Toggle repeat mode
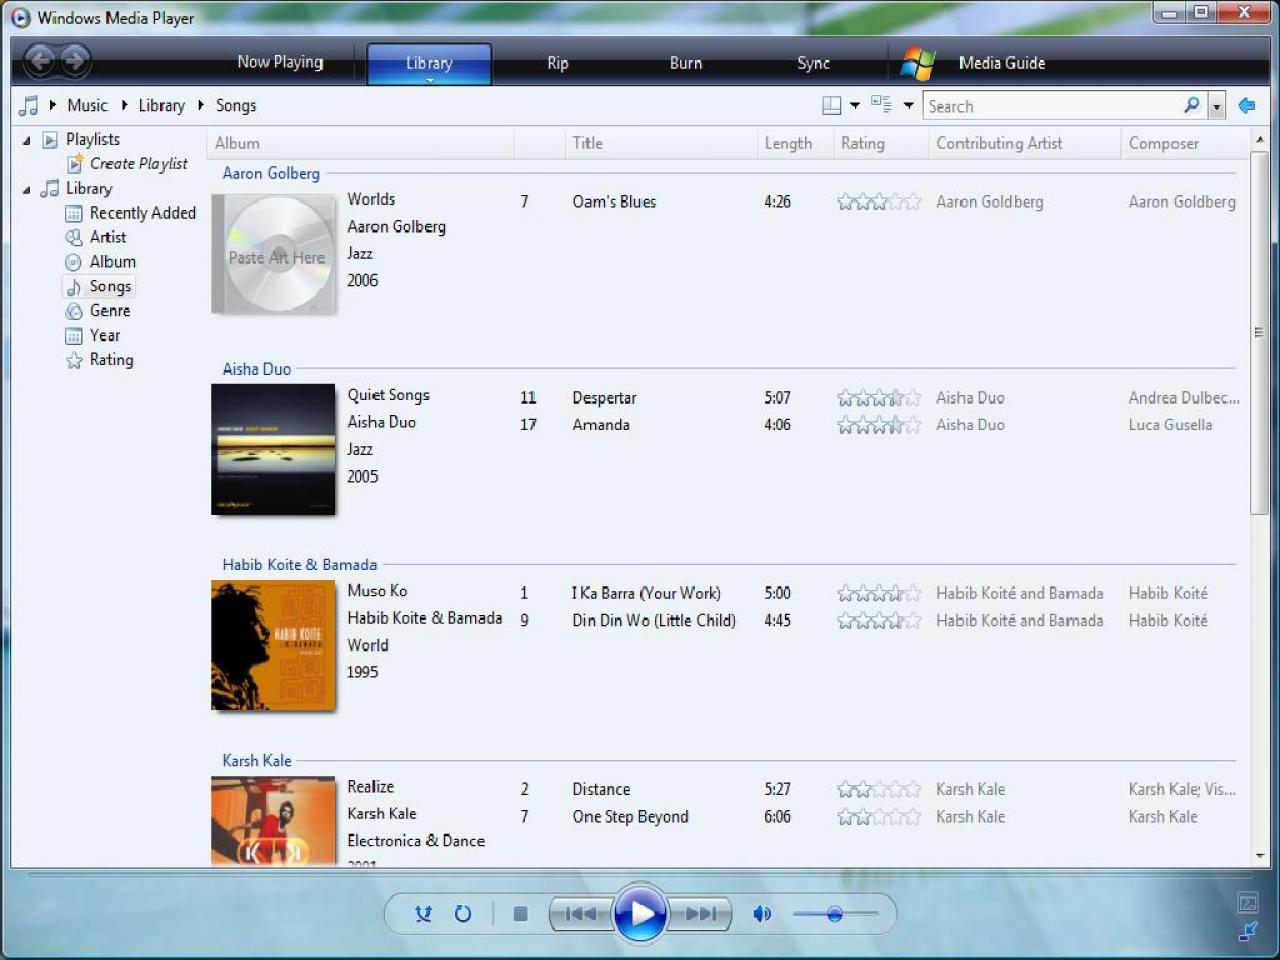This screenshot has width=1280, height=960. click(x=463, y=913)
